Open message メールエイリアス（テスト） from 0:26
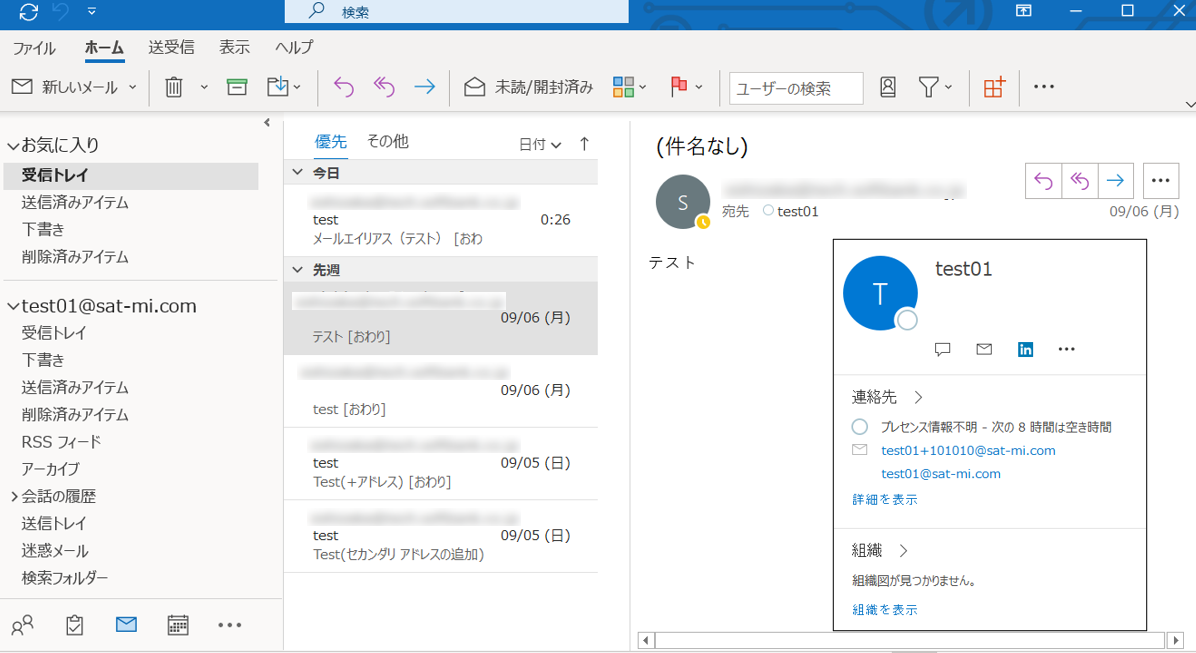Viewport: 1196px width, 653px height. 441,220
